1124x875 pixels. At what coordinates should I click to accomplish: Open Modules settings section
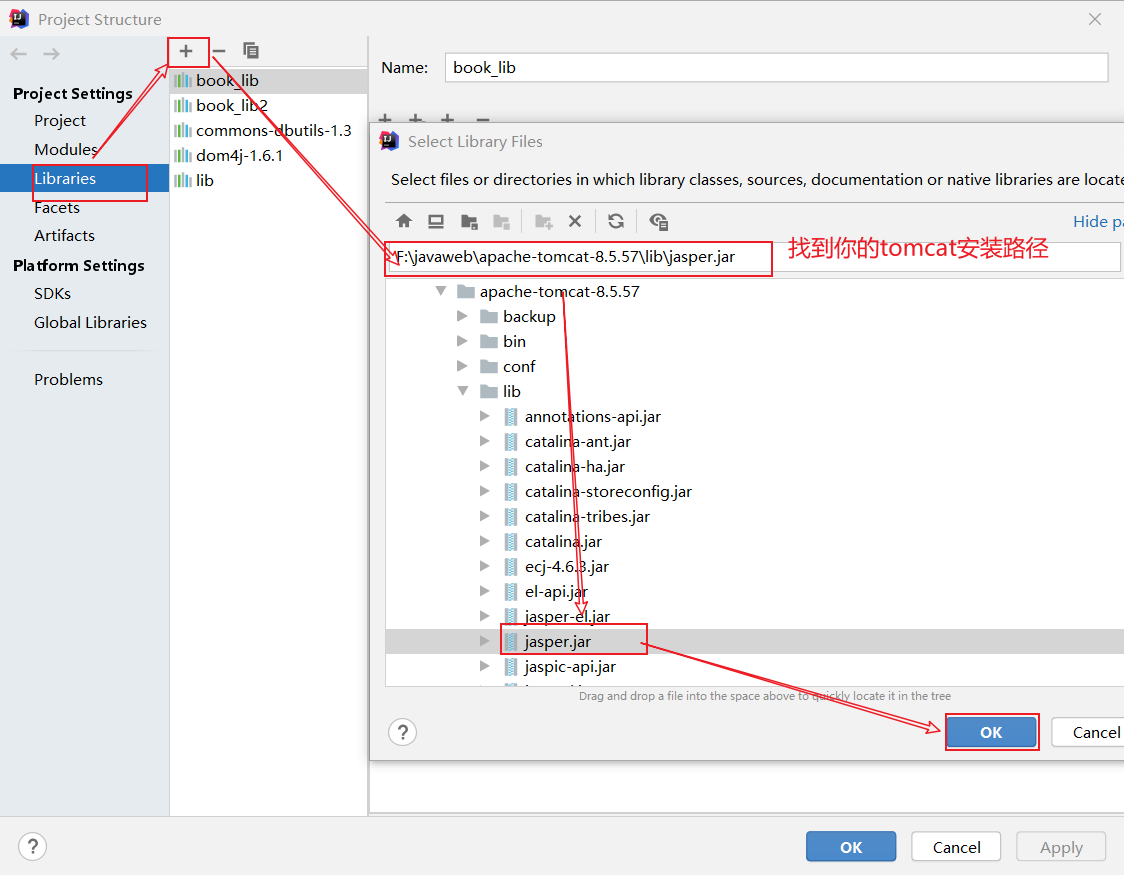[x=65, y=149]
